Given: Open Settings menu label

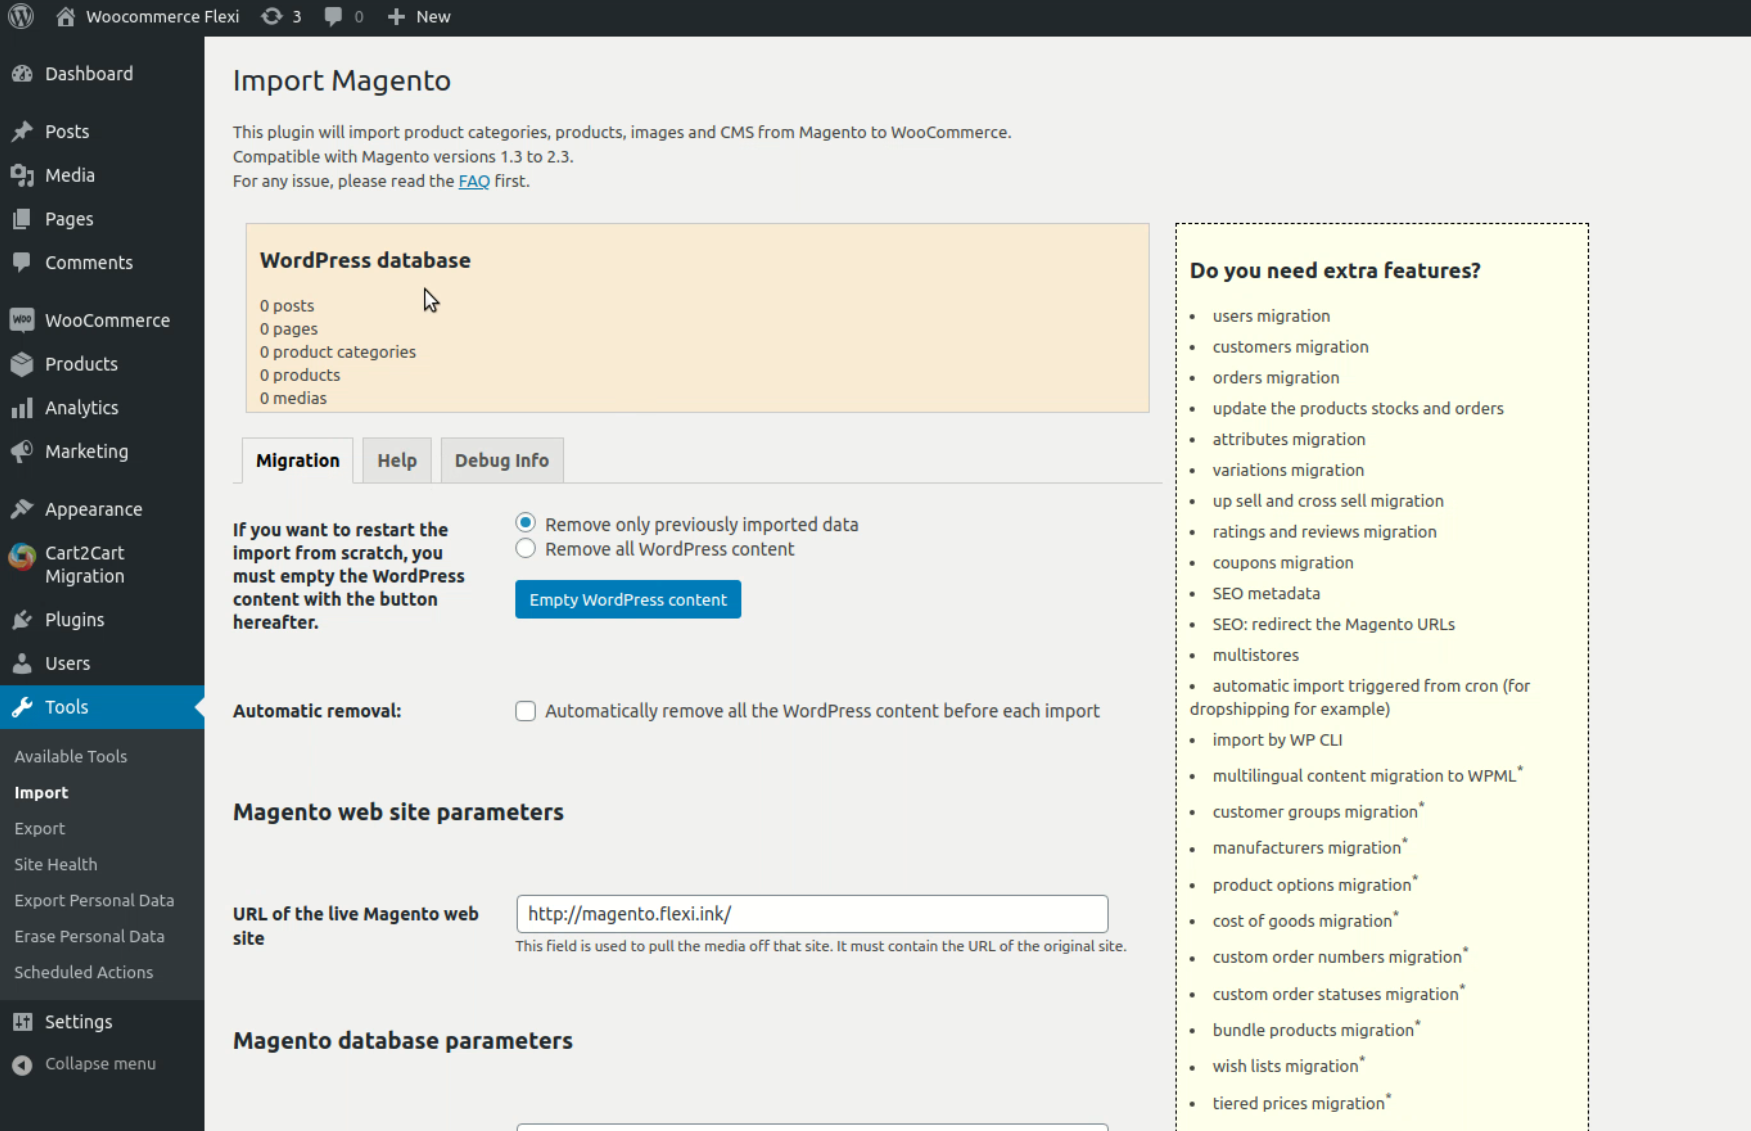Looking at the screenshot, I should click(79, 1022).
